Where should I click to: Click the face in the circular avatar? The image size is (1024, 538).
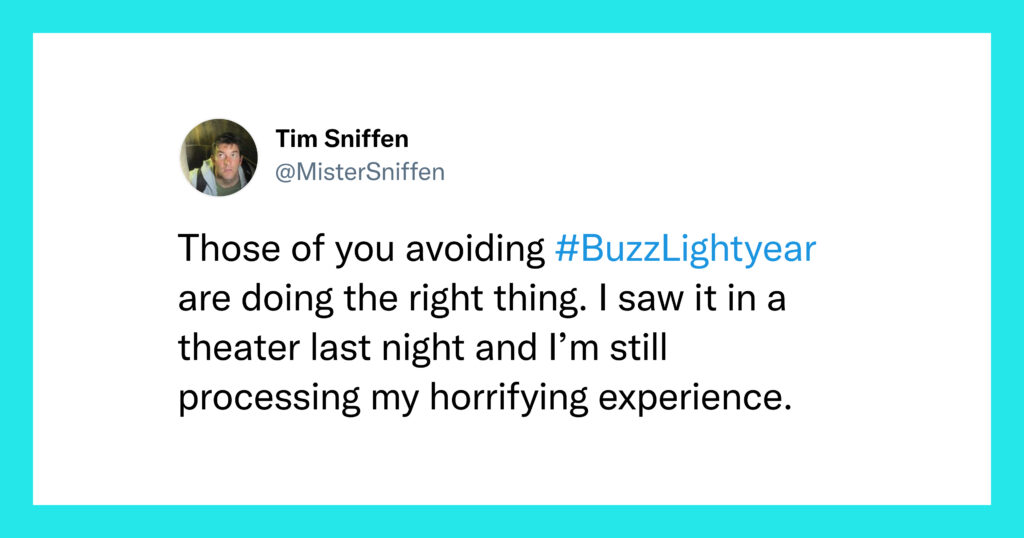pyautogui.click(x=224, y=155)
